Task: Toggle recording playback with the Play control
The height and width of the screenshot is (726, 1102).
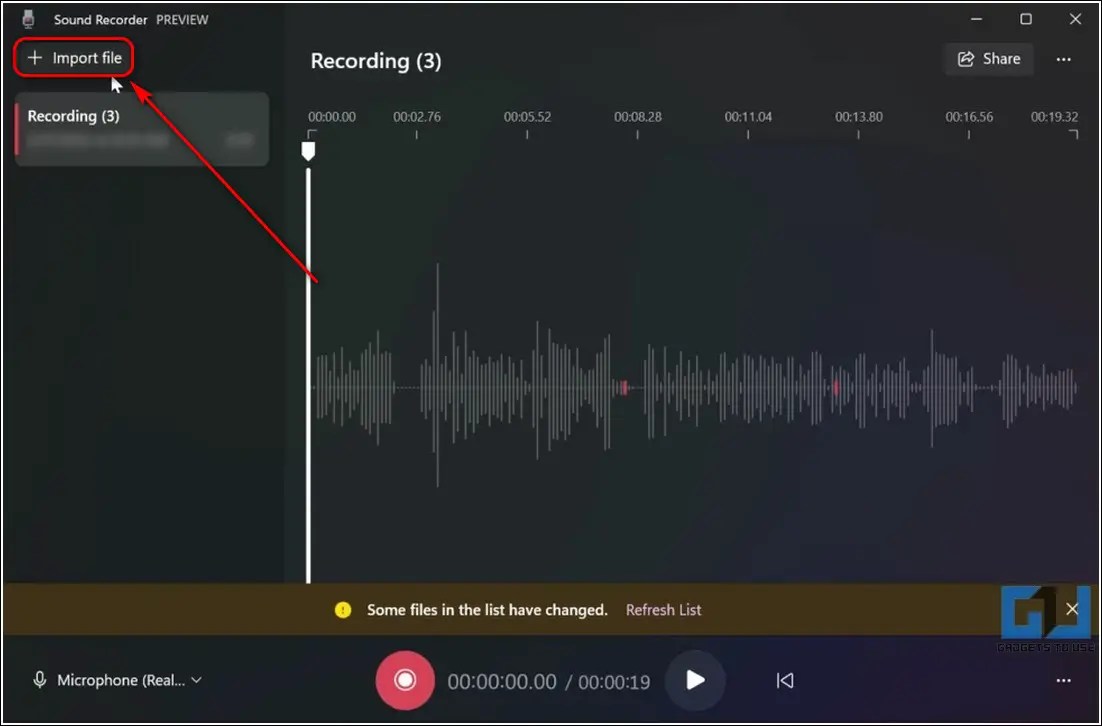Action: pyautogui.click(x=696, y=680)
